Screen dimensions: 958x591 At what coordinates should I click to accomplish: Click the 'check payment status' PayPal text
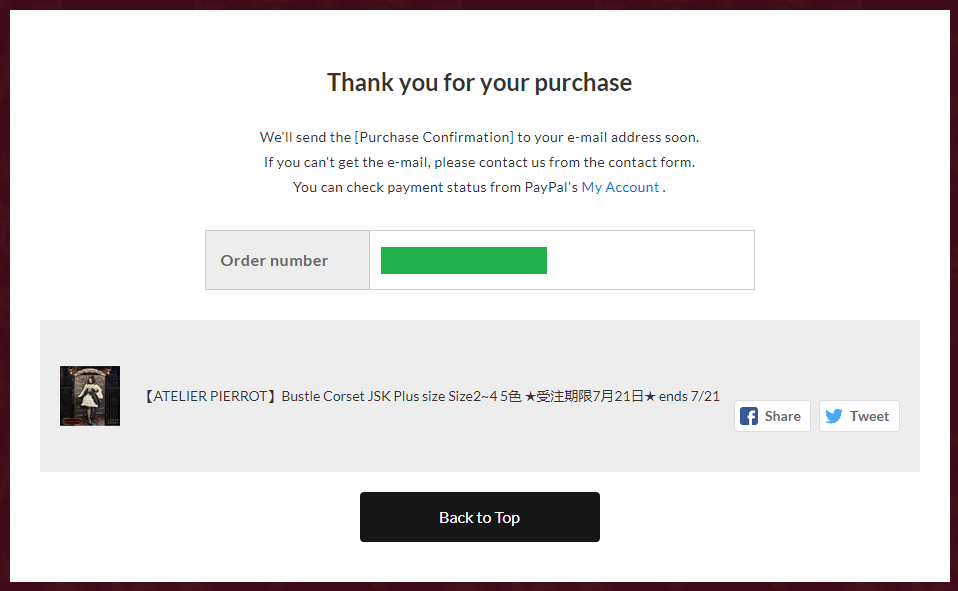coord(435,187)
